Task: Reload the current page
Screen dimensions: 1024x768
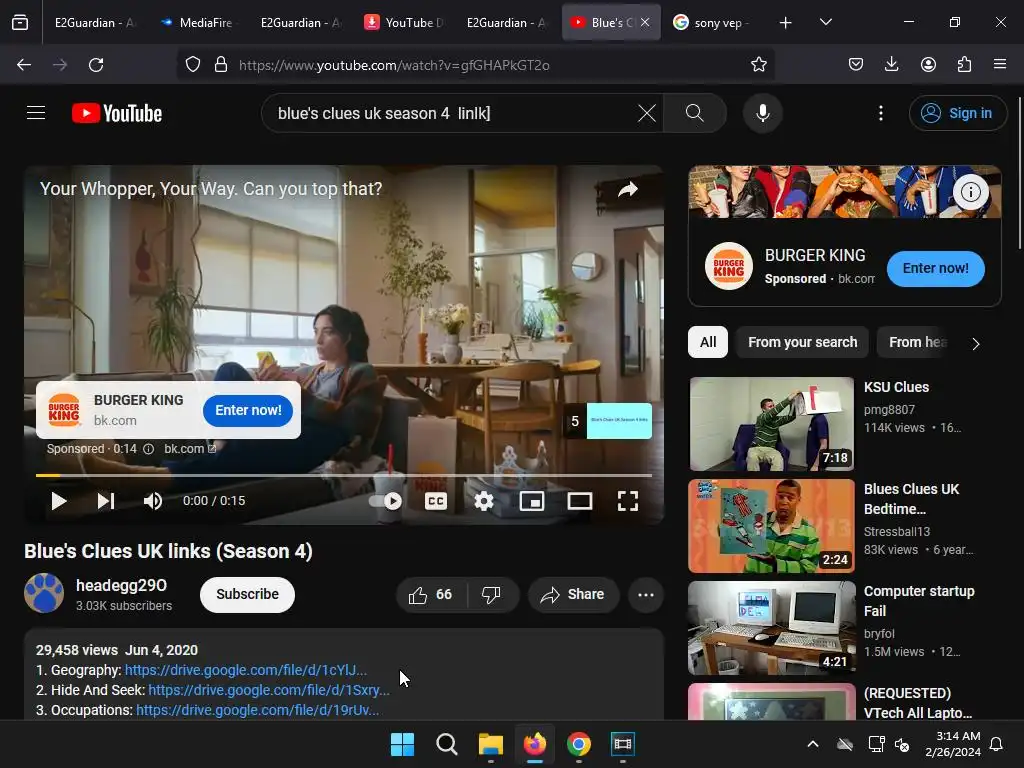Action: click(96, 65)
